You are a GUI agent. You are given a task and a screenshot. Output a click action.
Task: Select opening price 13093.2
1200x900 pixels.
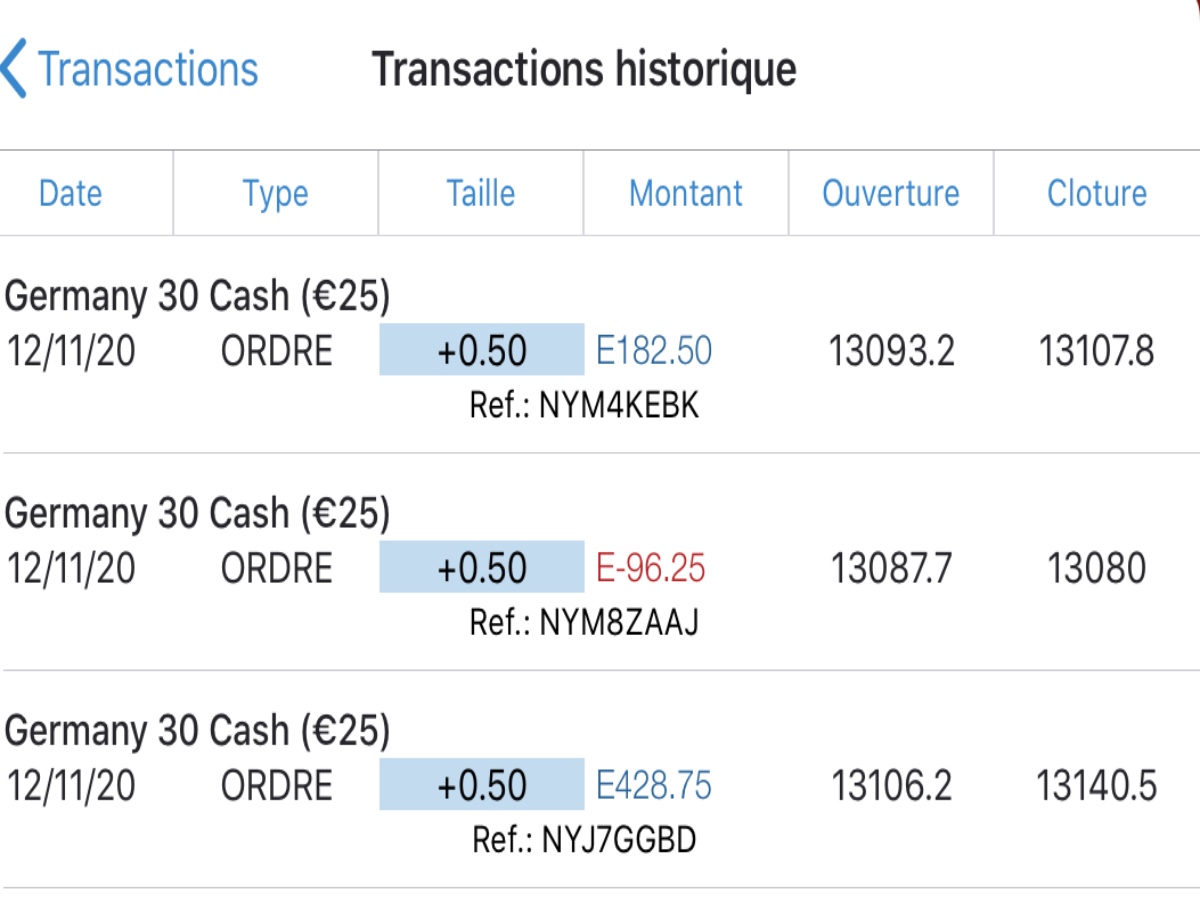892,351
